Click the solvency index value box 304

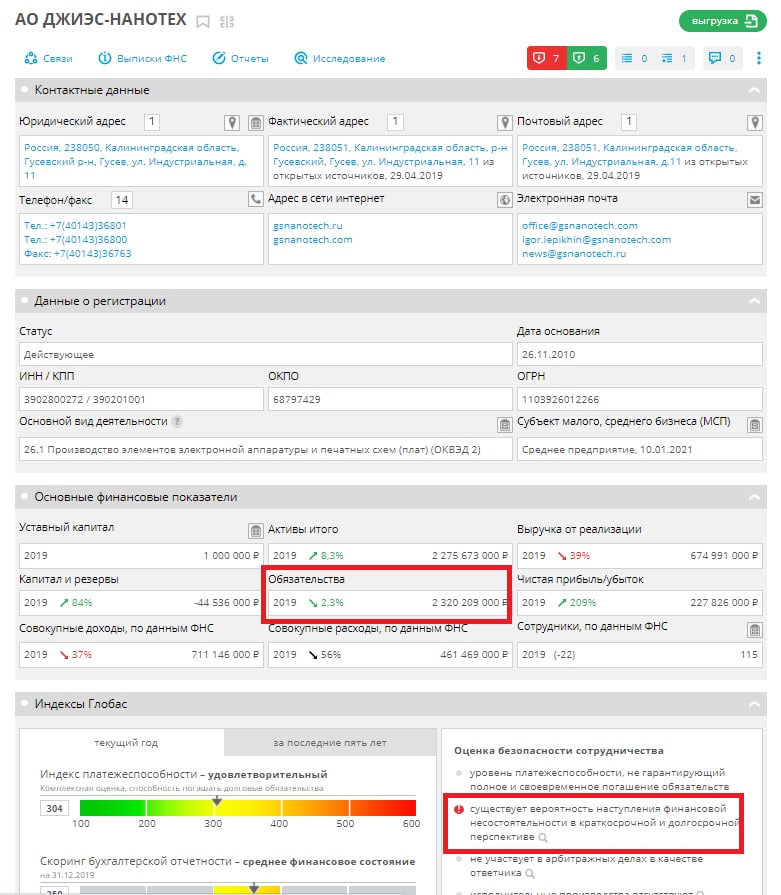[x=54, y=808]
